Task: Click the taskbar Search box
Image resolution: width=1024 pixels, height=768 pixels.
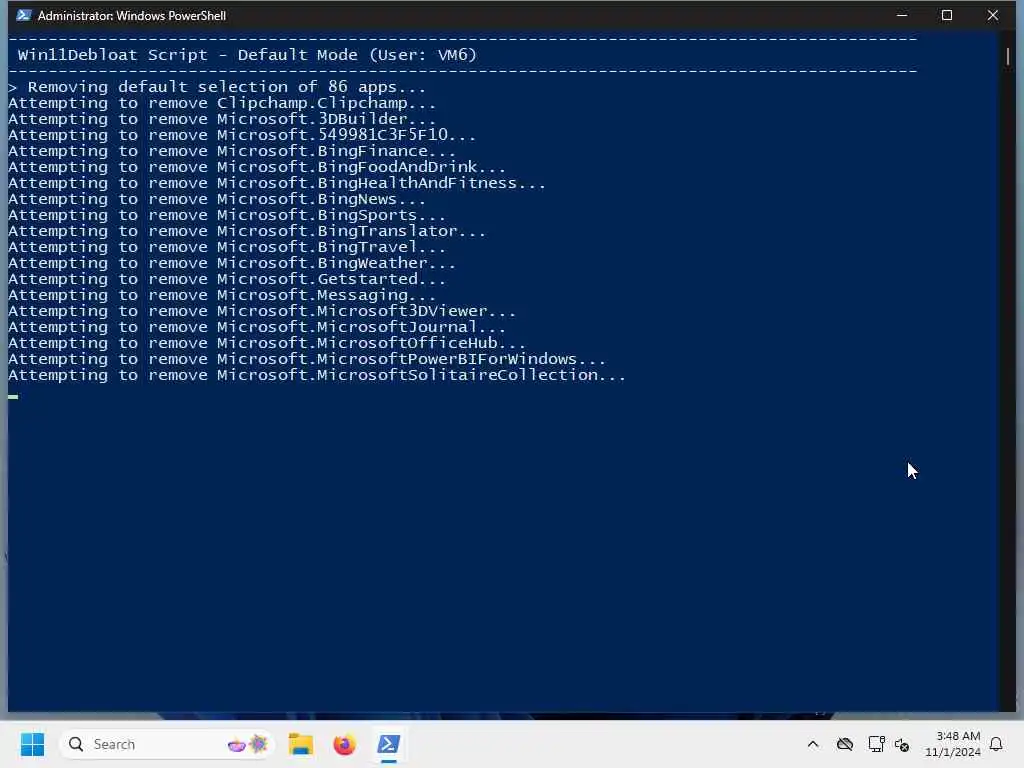Action: click(x=167, y=744)
